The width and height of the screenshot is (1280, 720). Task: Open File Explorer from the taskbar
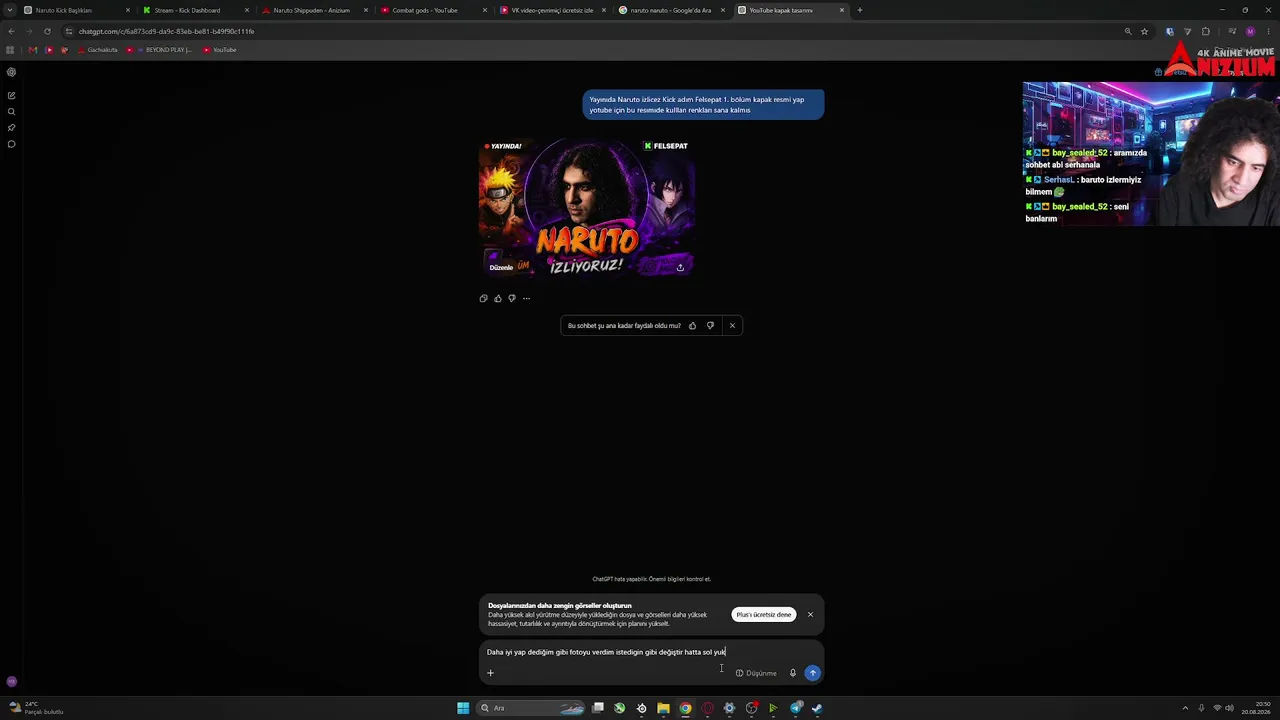click(663, 708)
